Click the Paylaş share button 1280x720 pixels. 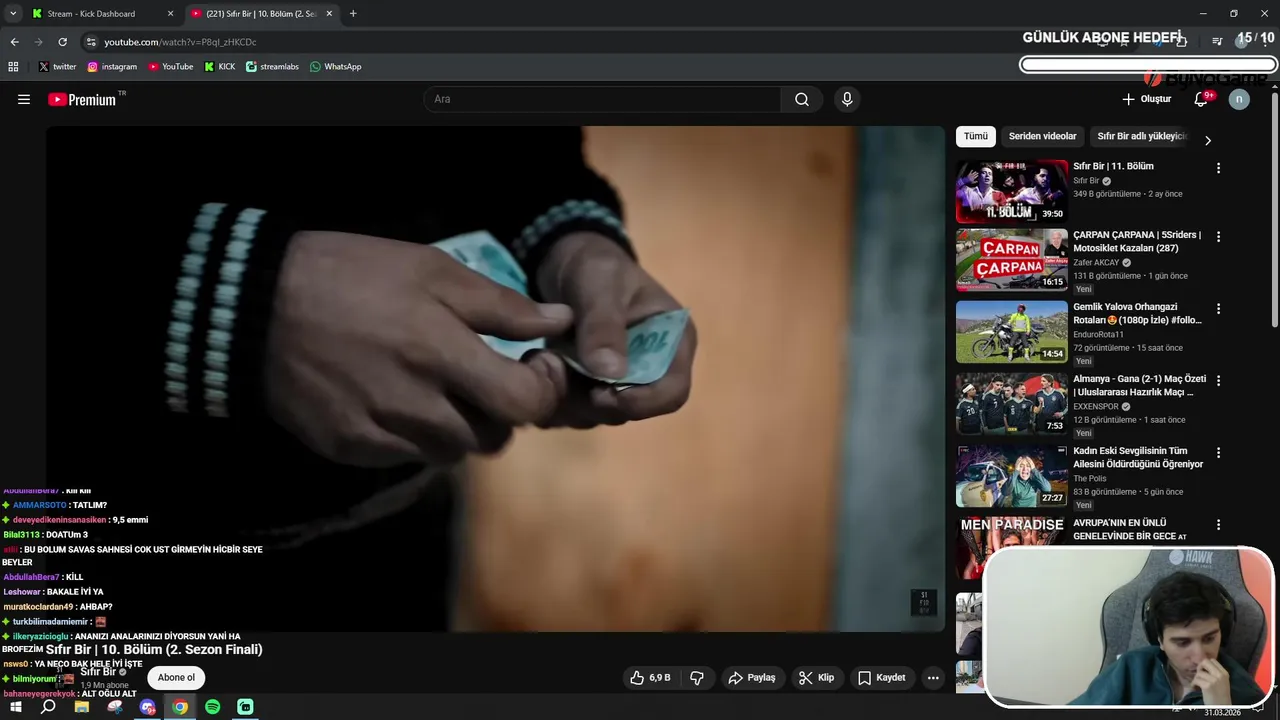tap(752, 678)
